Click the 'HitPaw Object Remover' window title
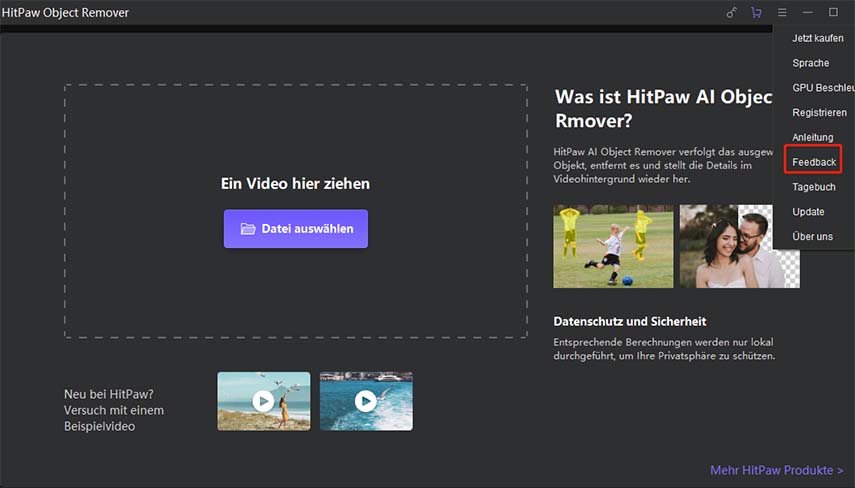The height and width of the screenshot is (488, 855). [x=65, y=13]
